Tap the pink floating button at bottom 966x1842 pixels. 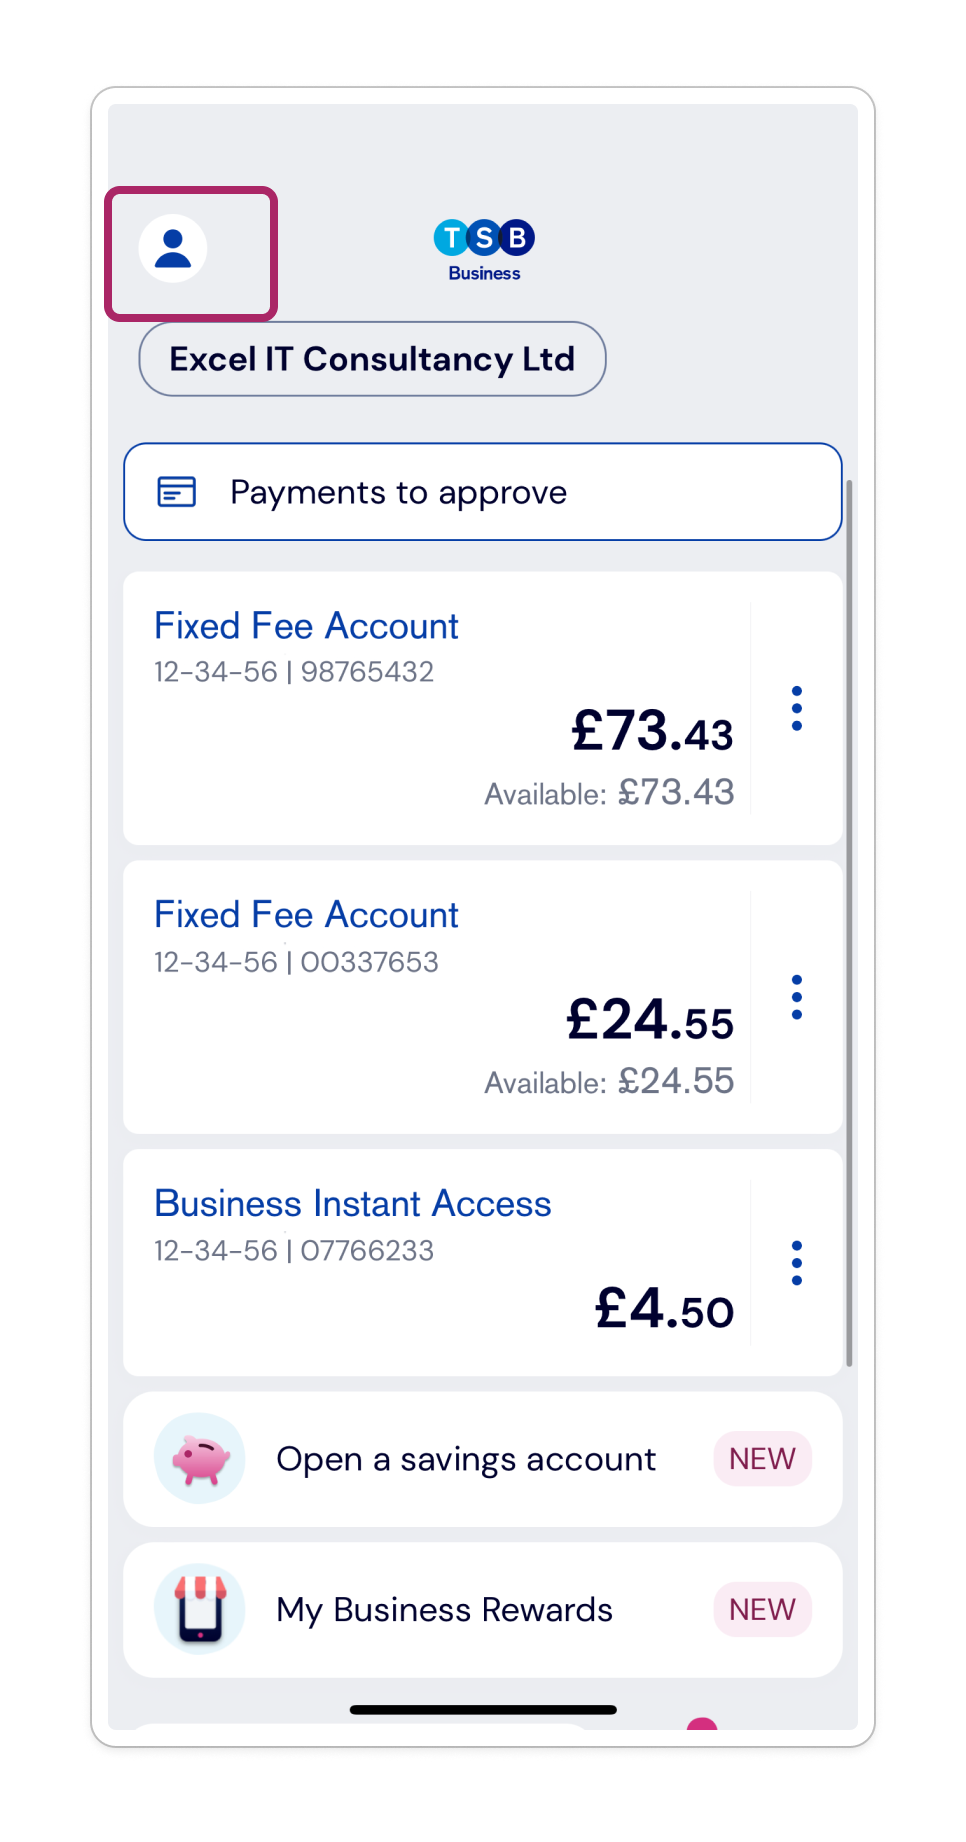[x=702, y=1723]
